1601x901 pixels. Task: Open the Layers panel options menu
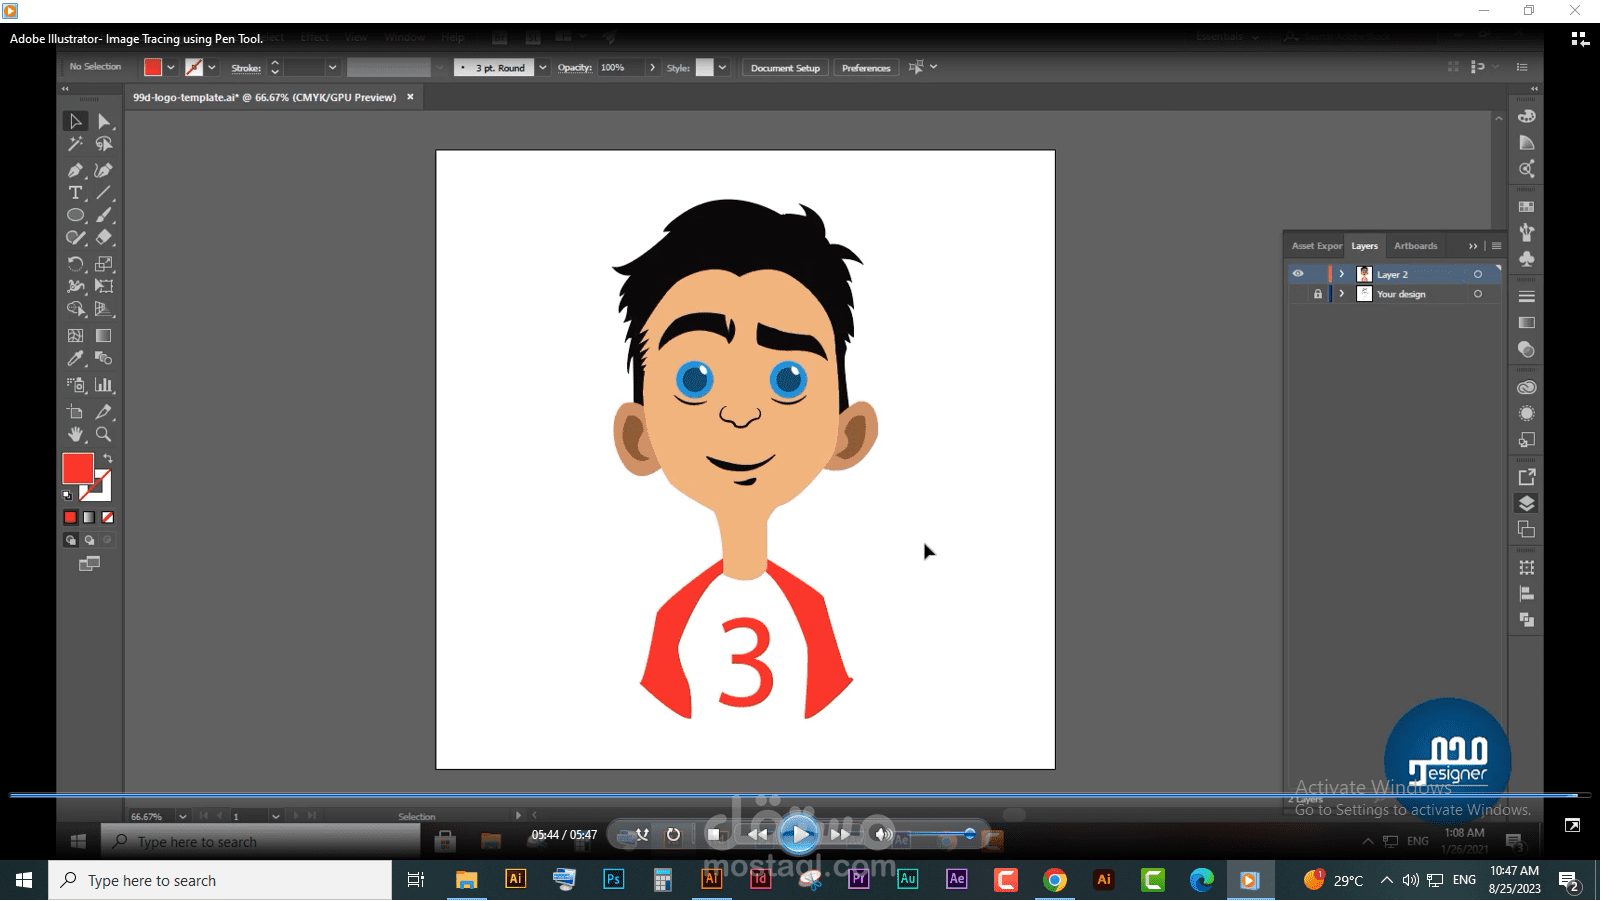pyautogui.click(x=1496, y=246)
